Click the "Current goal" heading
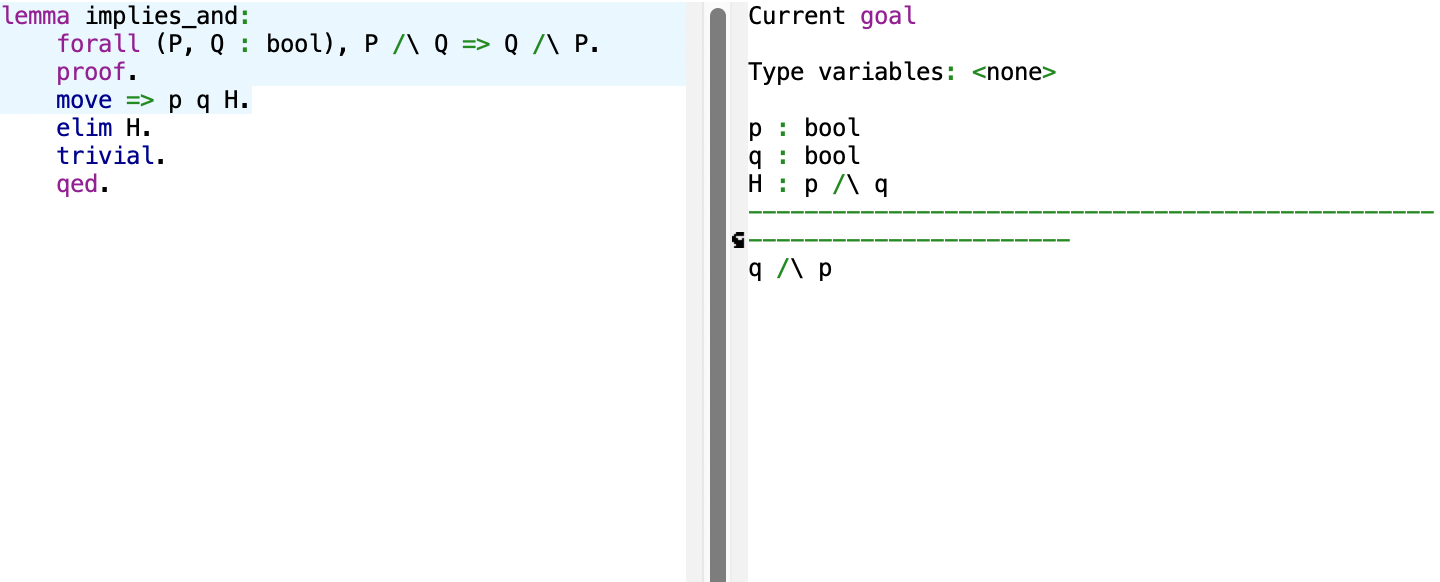1440x582 pixels. point(832,16)
